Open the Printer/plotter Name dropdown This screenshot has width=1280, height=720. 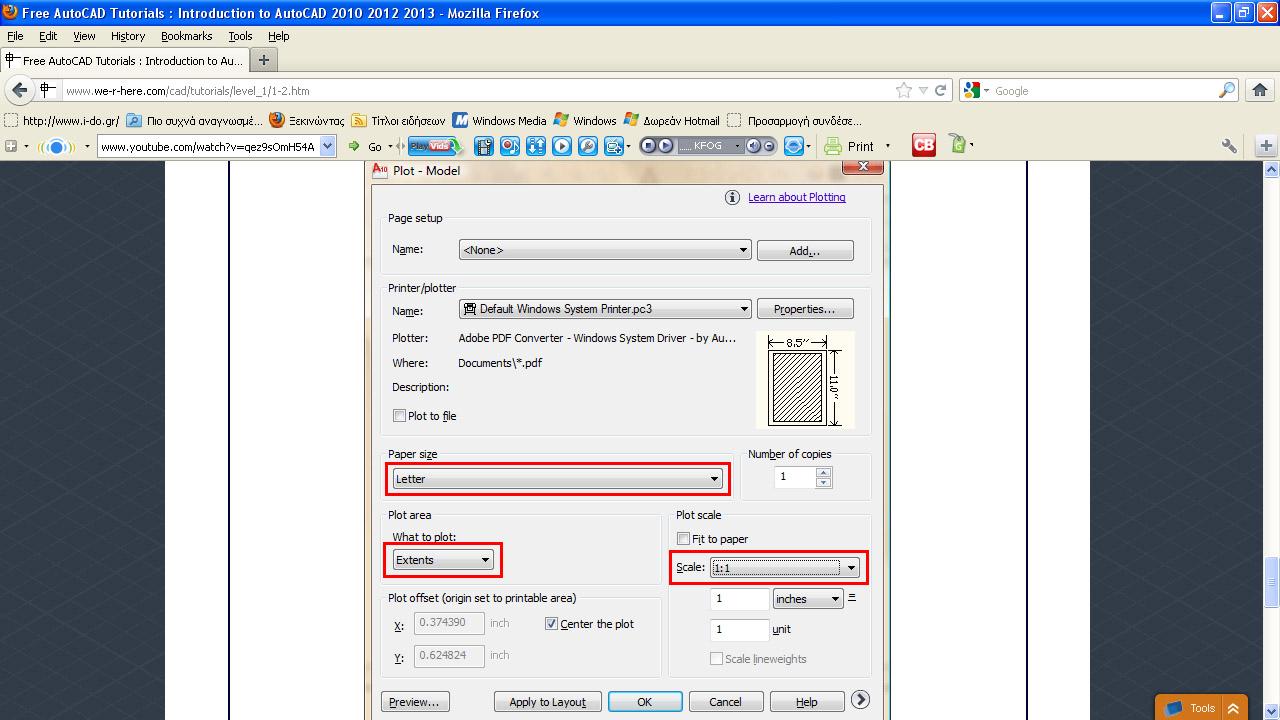click(605, 309)
